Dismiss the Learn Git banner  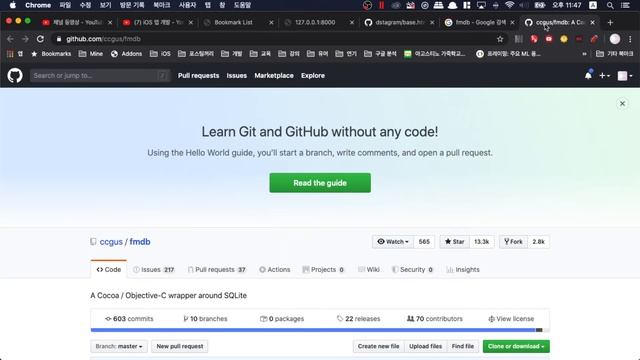622,104
